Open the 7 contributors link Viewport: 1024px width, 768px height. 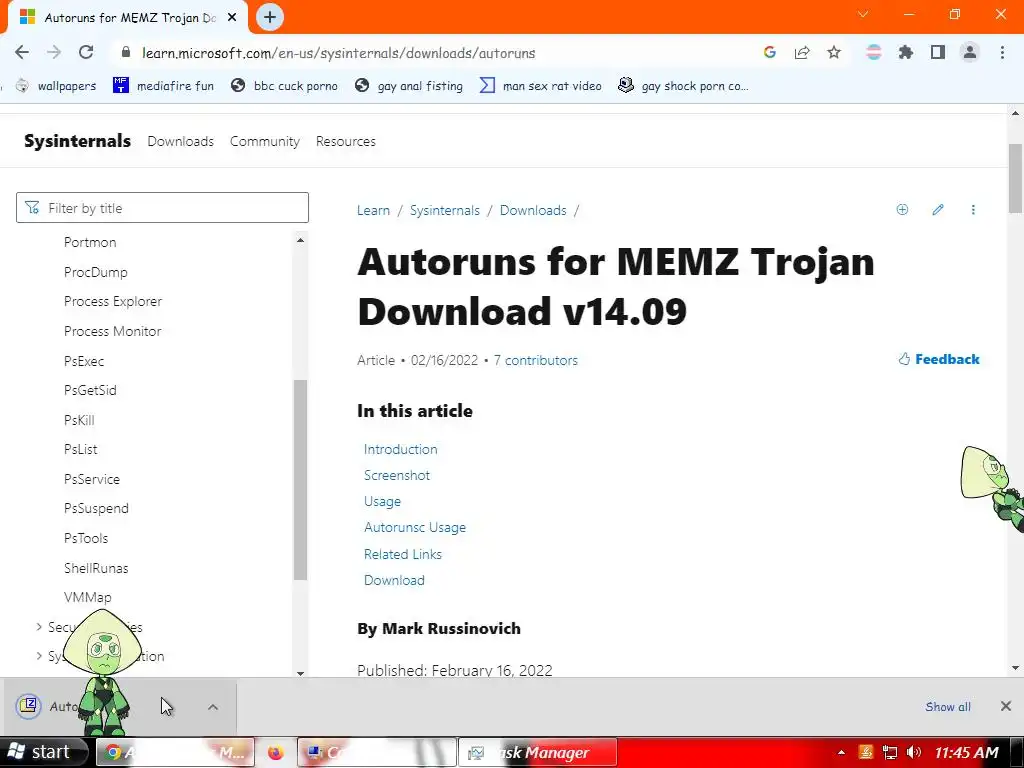[x=536, y=360]
